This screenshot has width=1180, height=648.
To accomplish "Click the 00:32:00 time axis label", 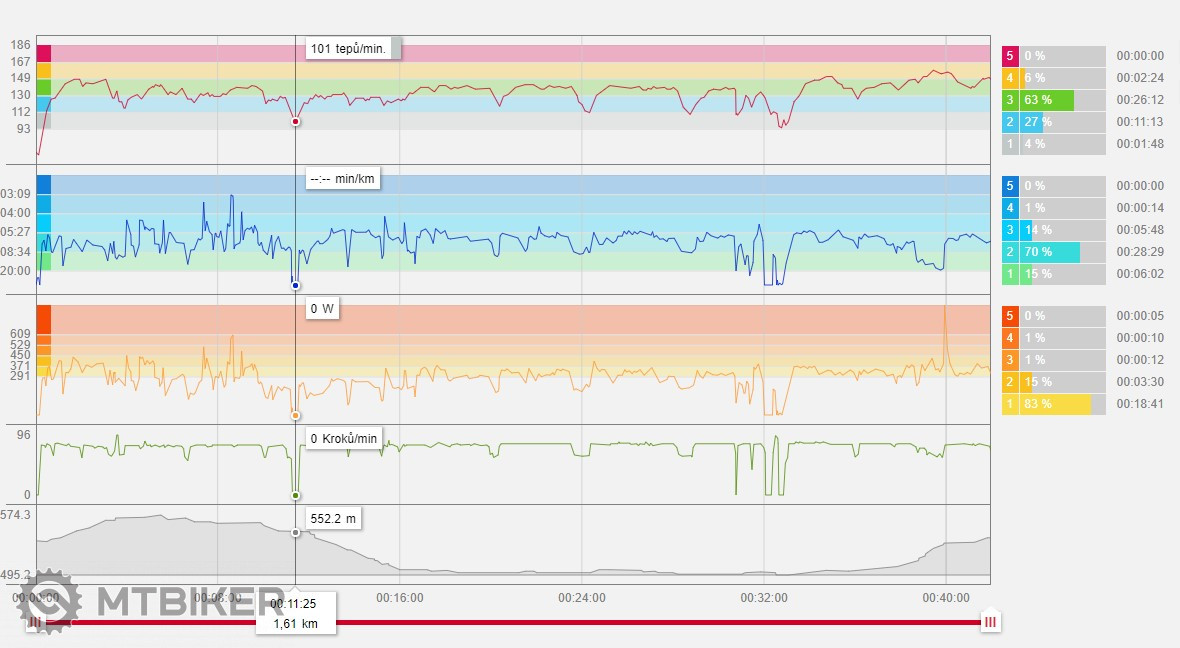I will tap(764, 598).
